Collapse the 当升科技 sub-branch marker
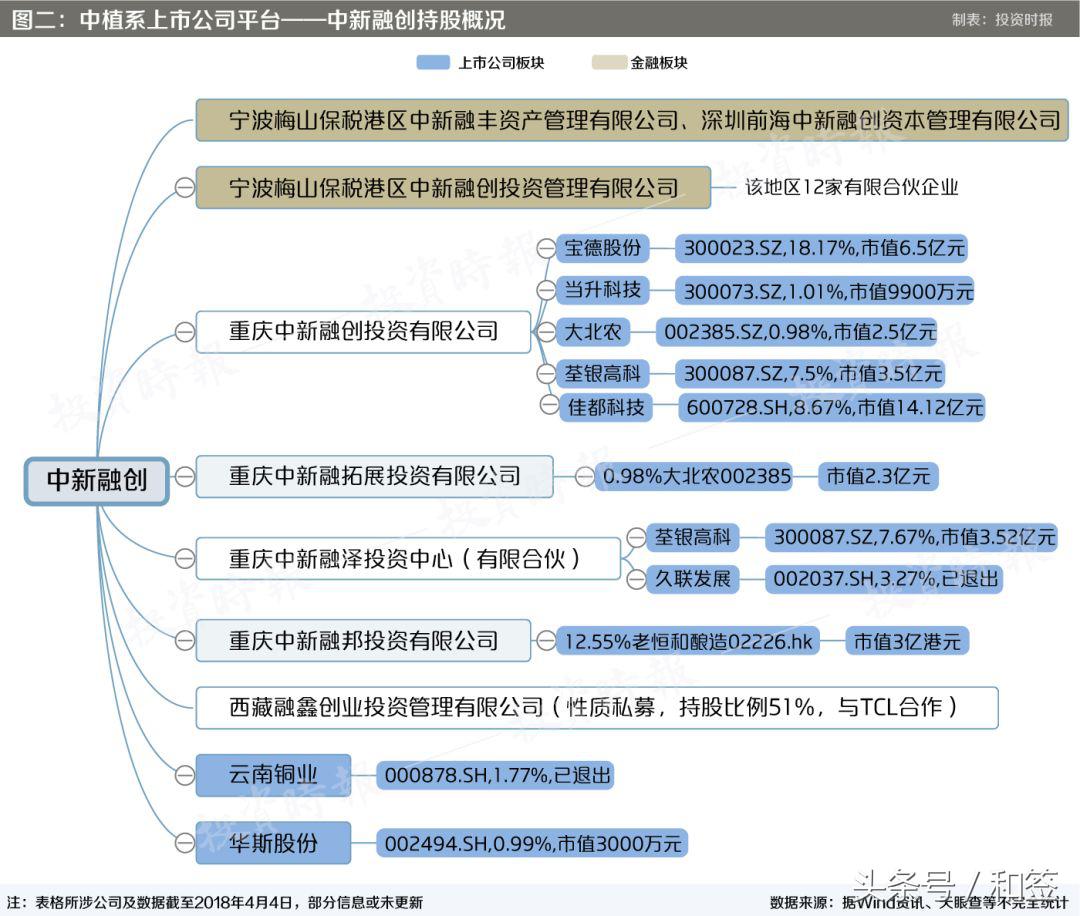The height and width of the screenshot is (916, 1080). [546, 290]
